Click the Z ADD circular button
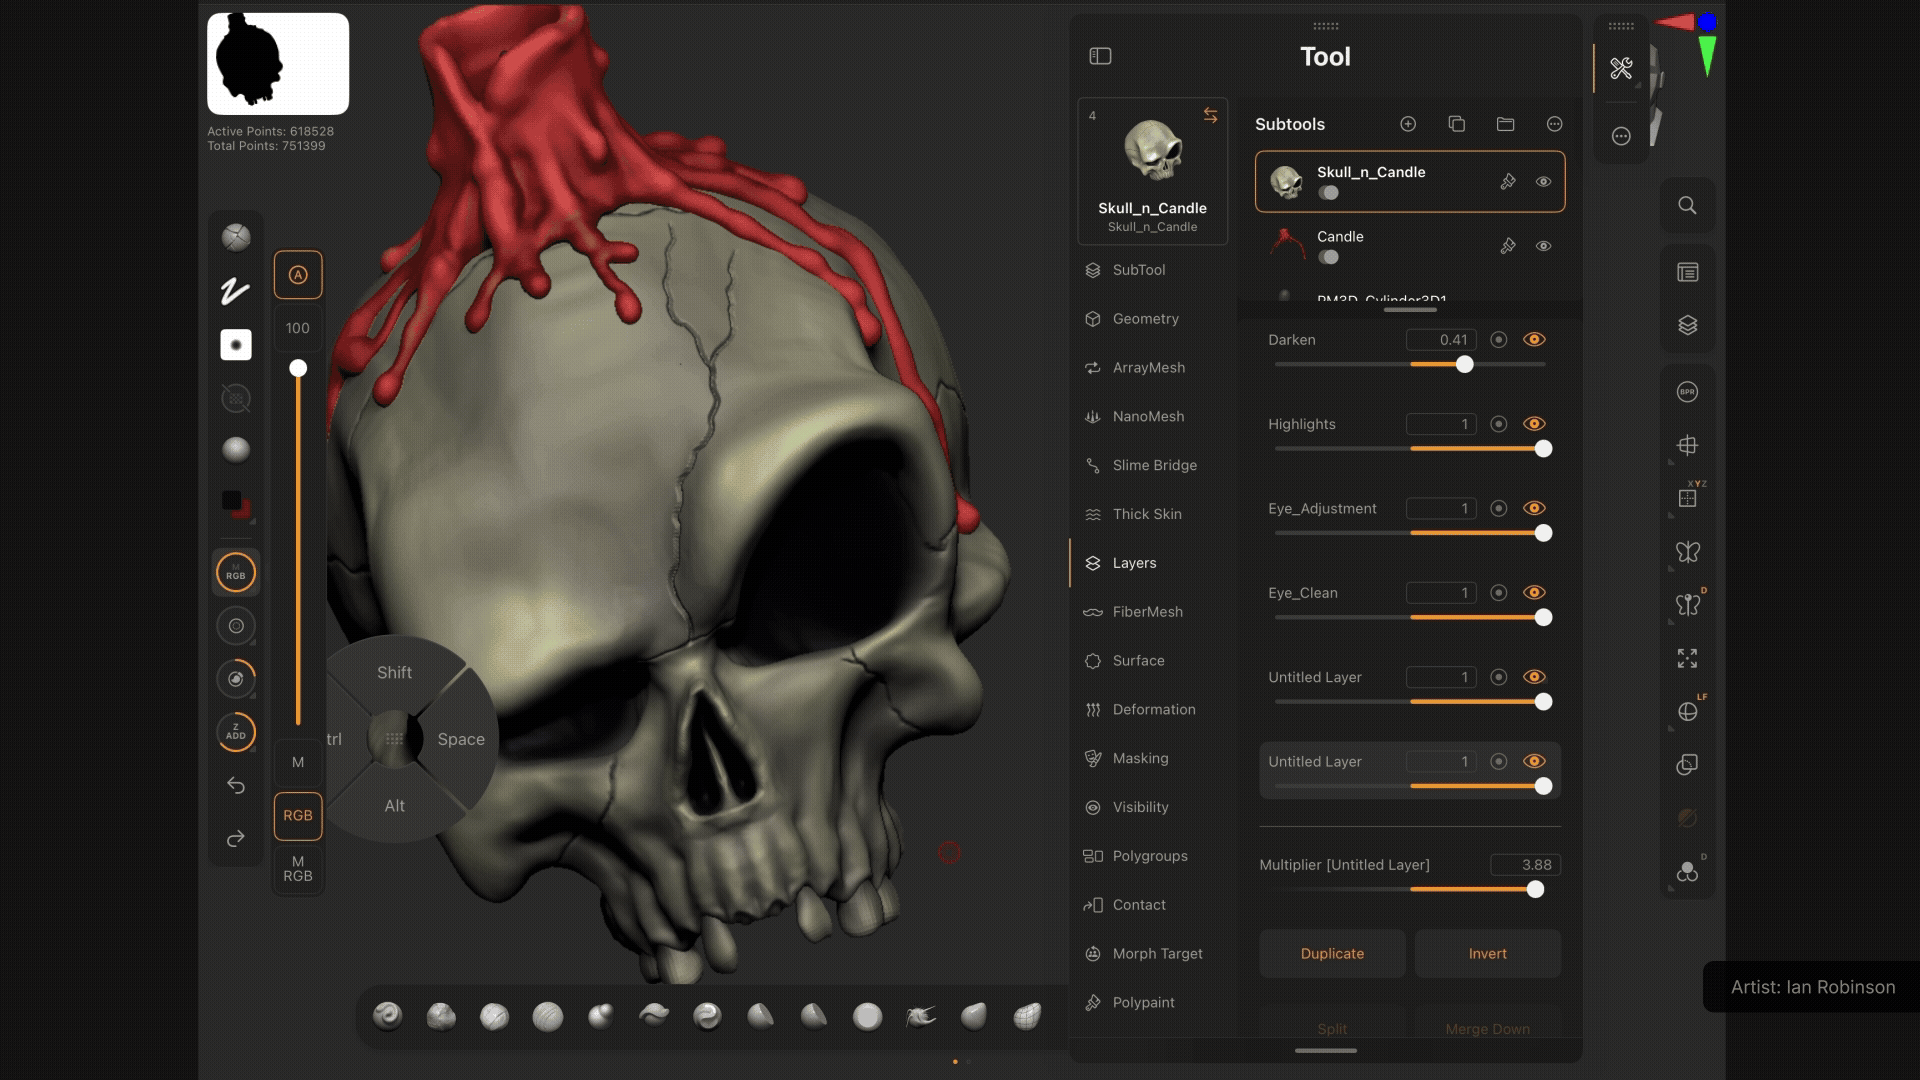 click(236, 732)
